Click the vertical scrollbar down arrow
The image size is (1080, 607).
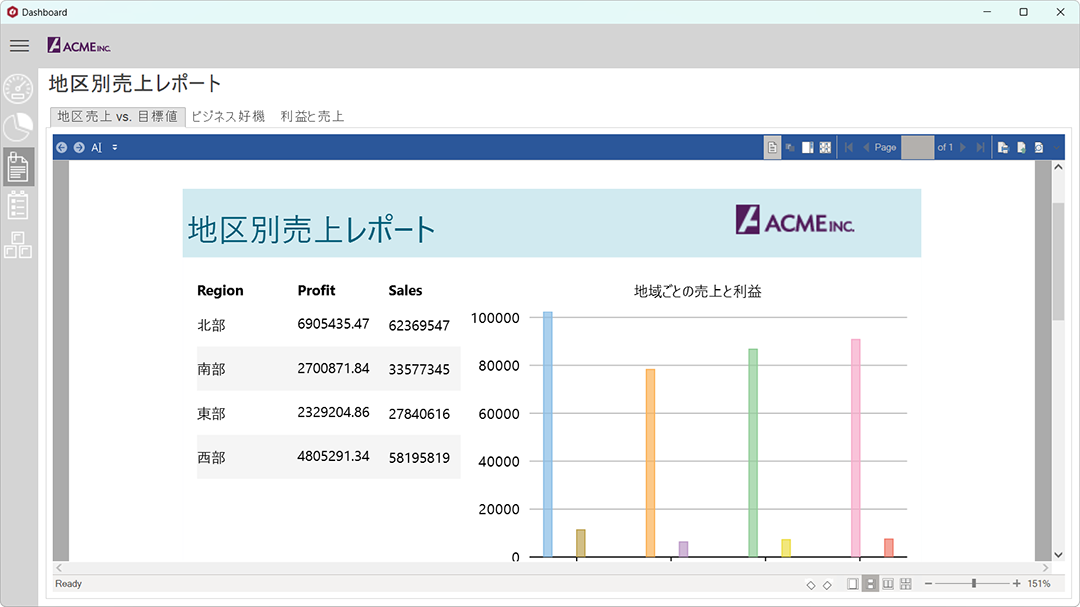[x=1059, y=555]
